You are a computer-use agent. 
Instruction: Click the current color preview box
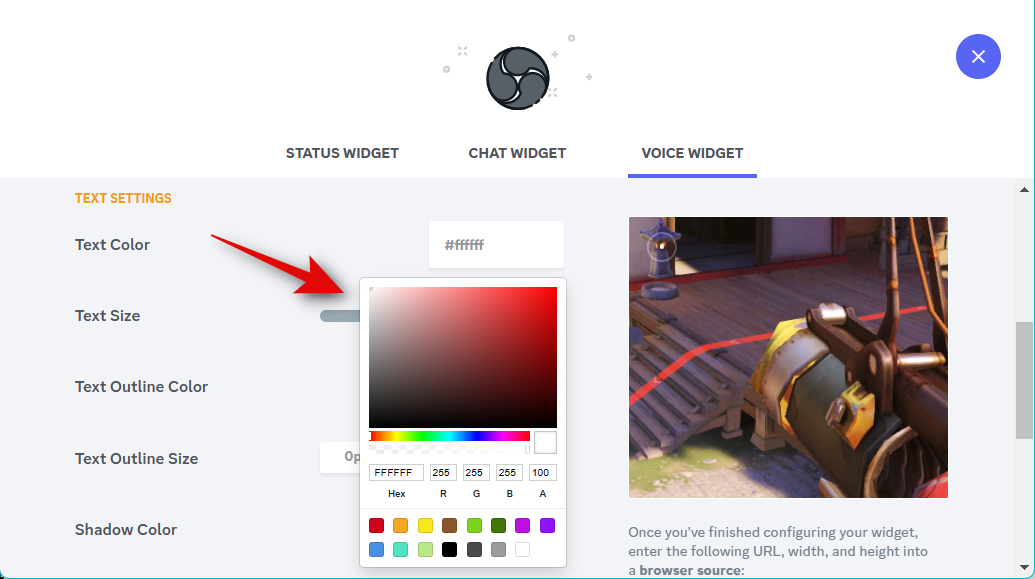pos(545,442)
